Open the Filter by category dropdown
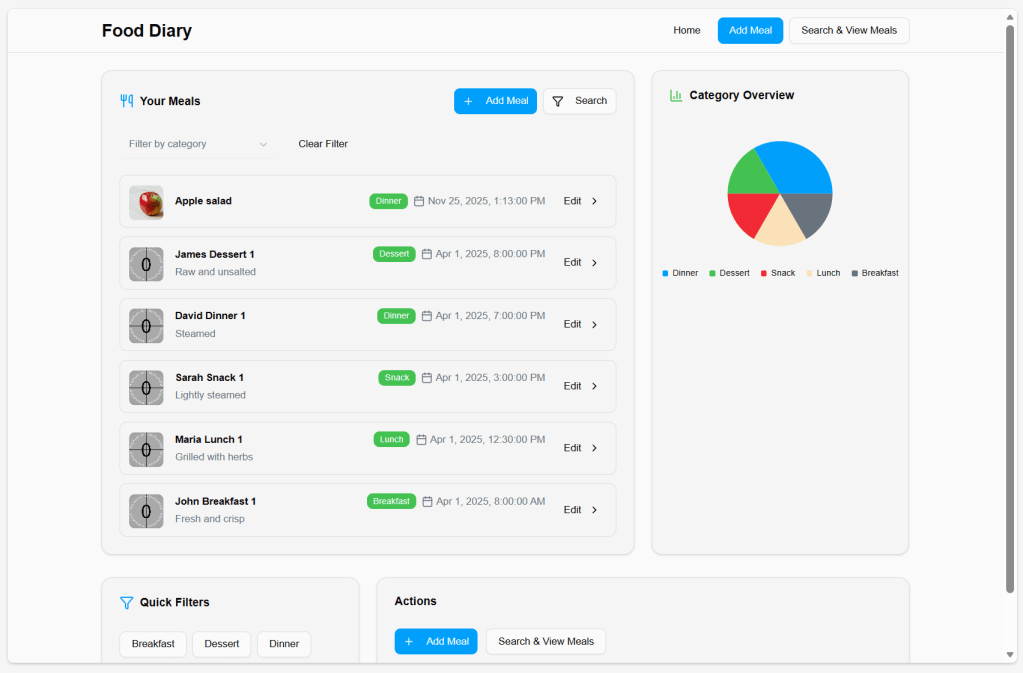Screen dimensions: 1023x673 tap(197, 144)
